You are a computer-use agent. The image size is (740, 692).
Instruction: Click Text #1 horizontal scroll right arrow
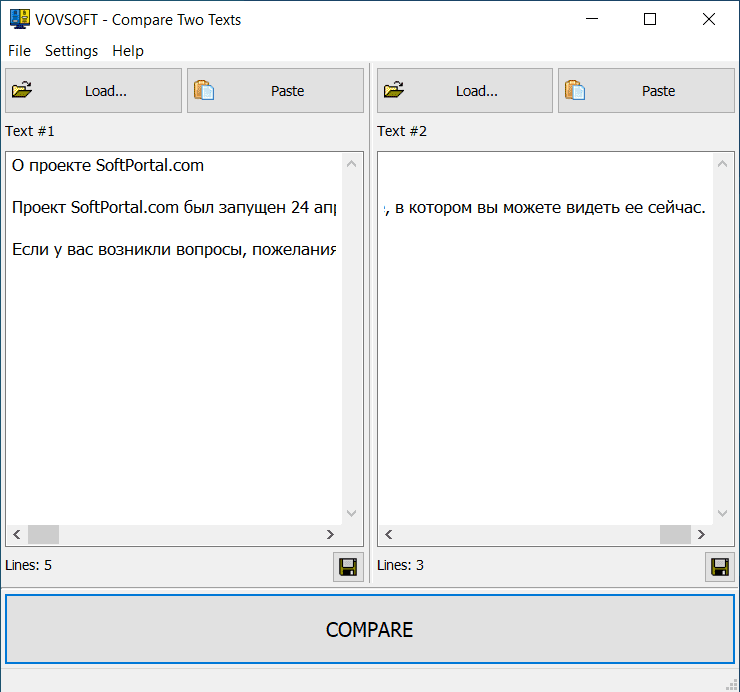[330, 534]
